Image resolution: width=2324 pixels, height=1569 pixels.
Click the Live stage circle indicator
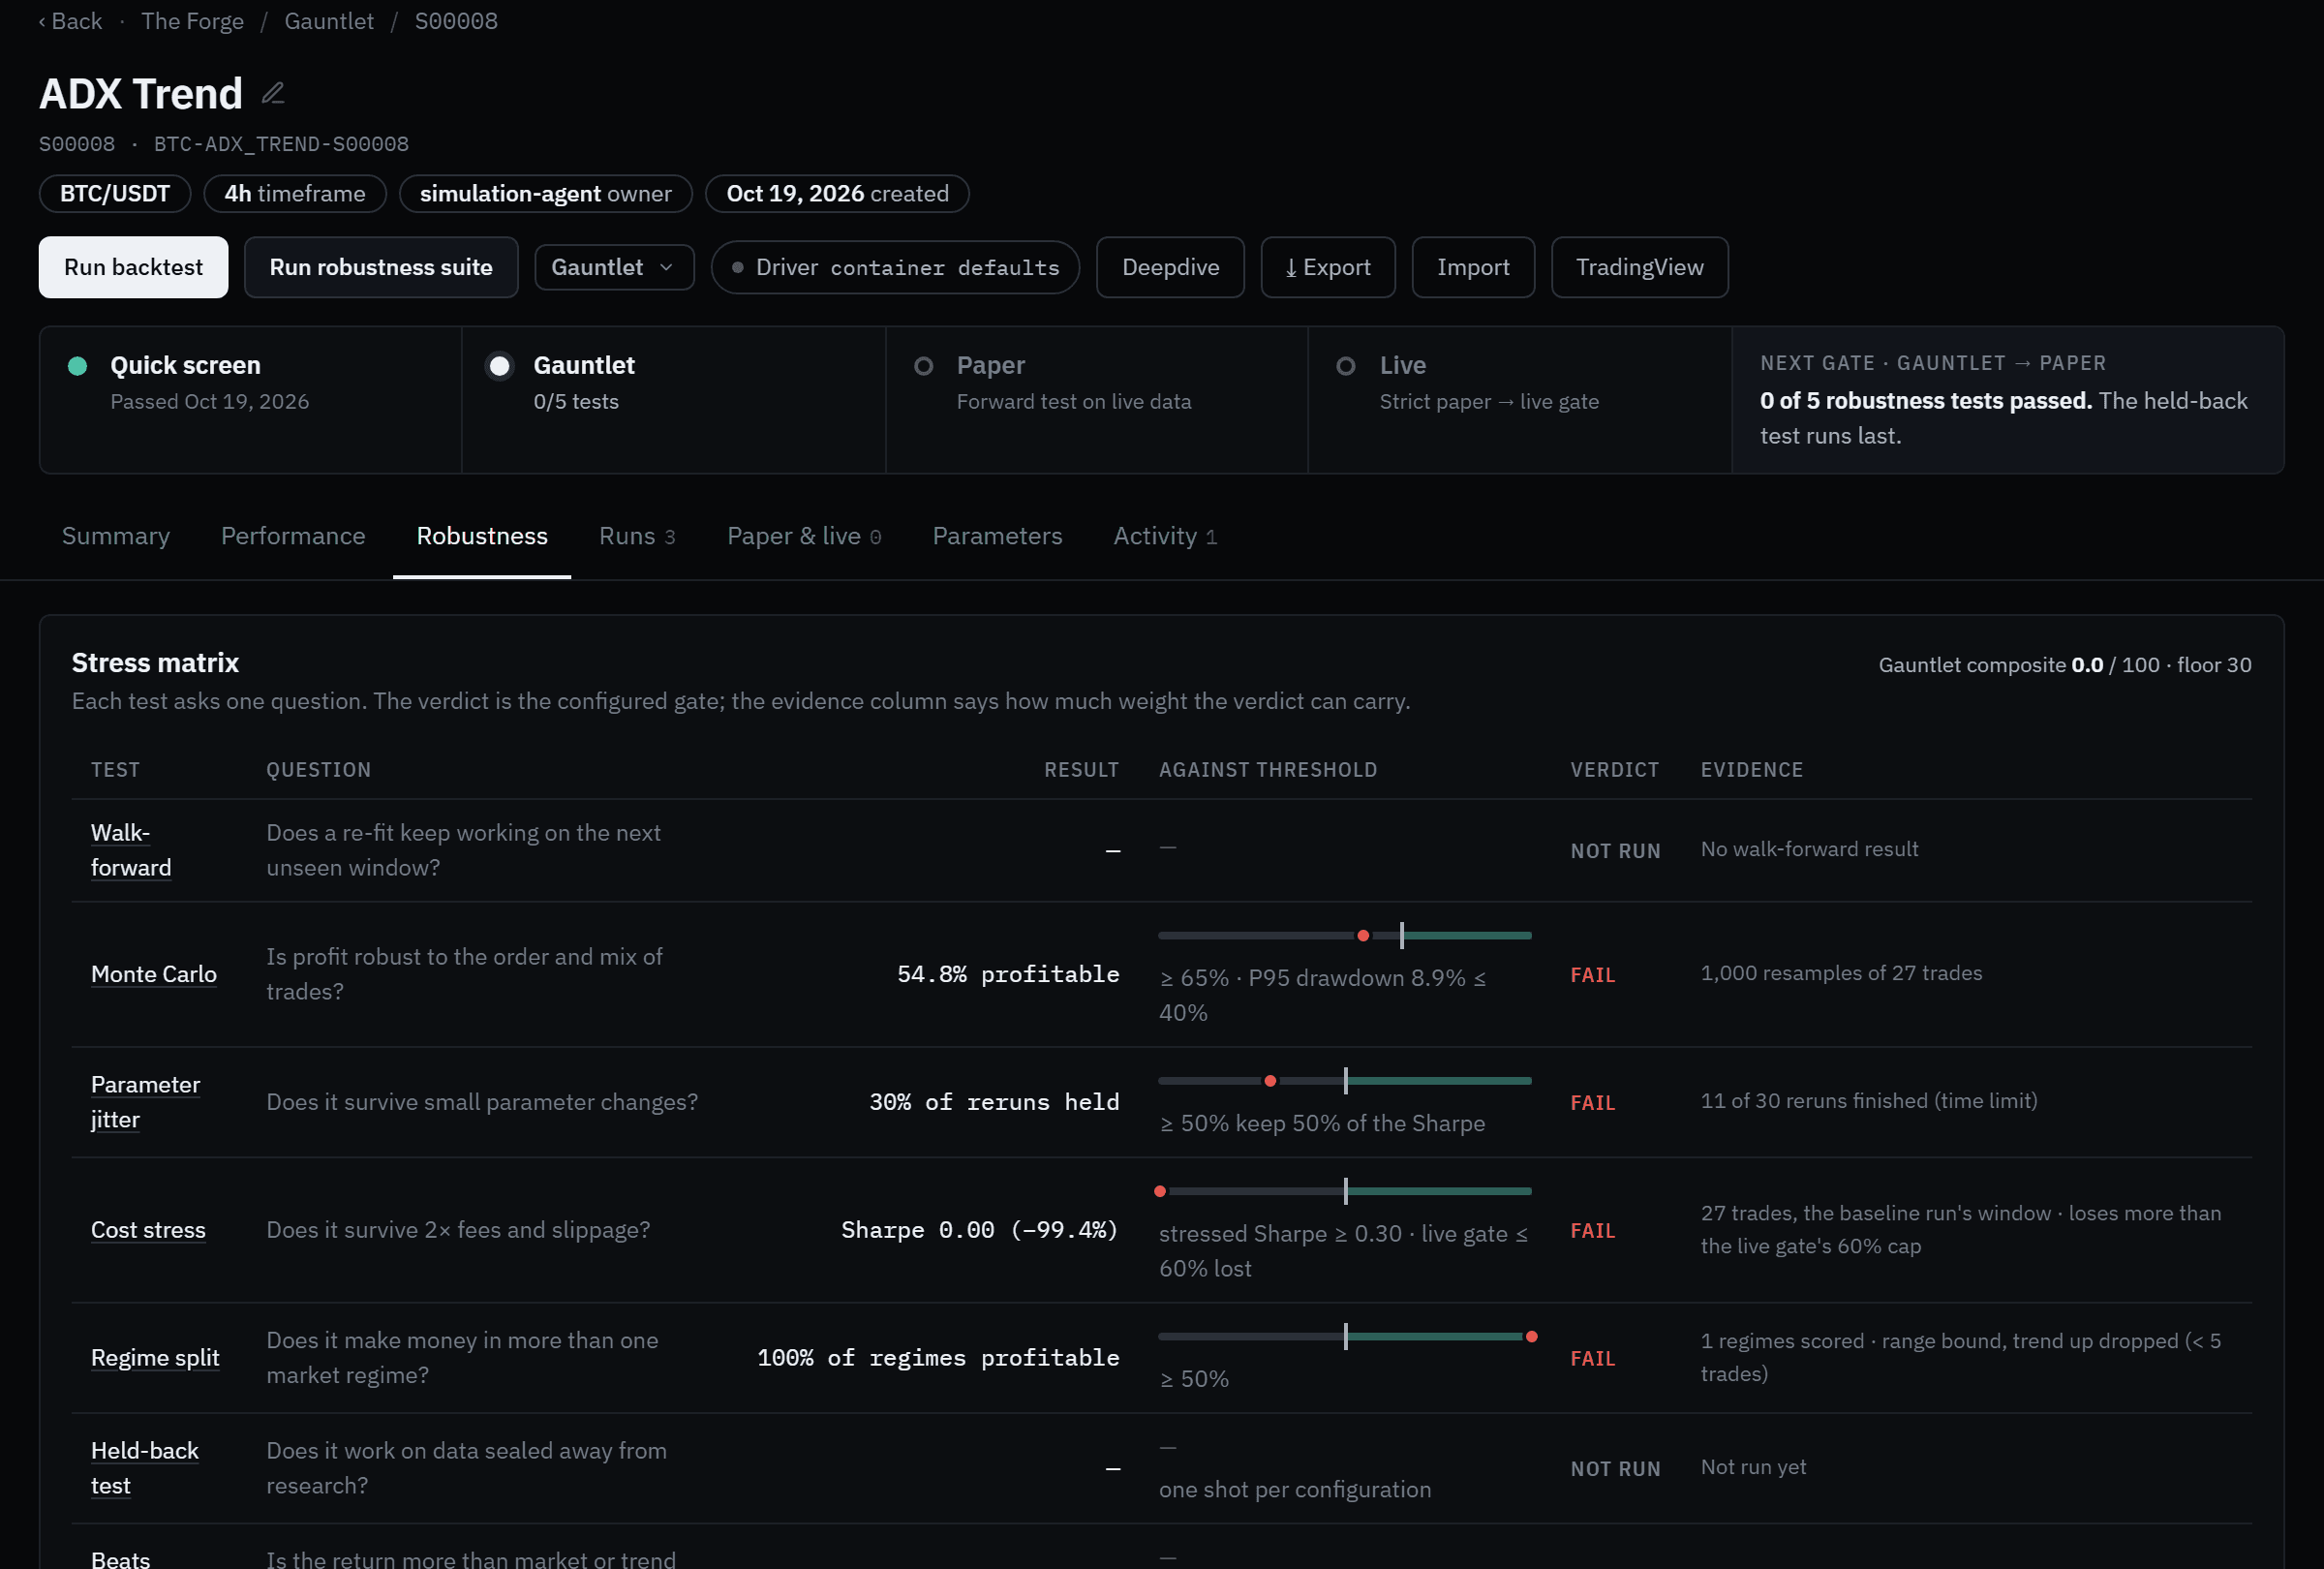pos(1346,366)
